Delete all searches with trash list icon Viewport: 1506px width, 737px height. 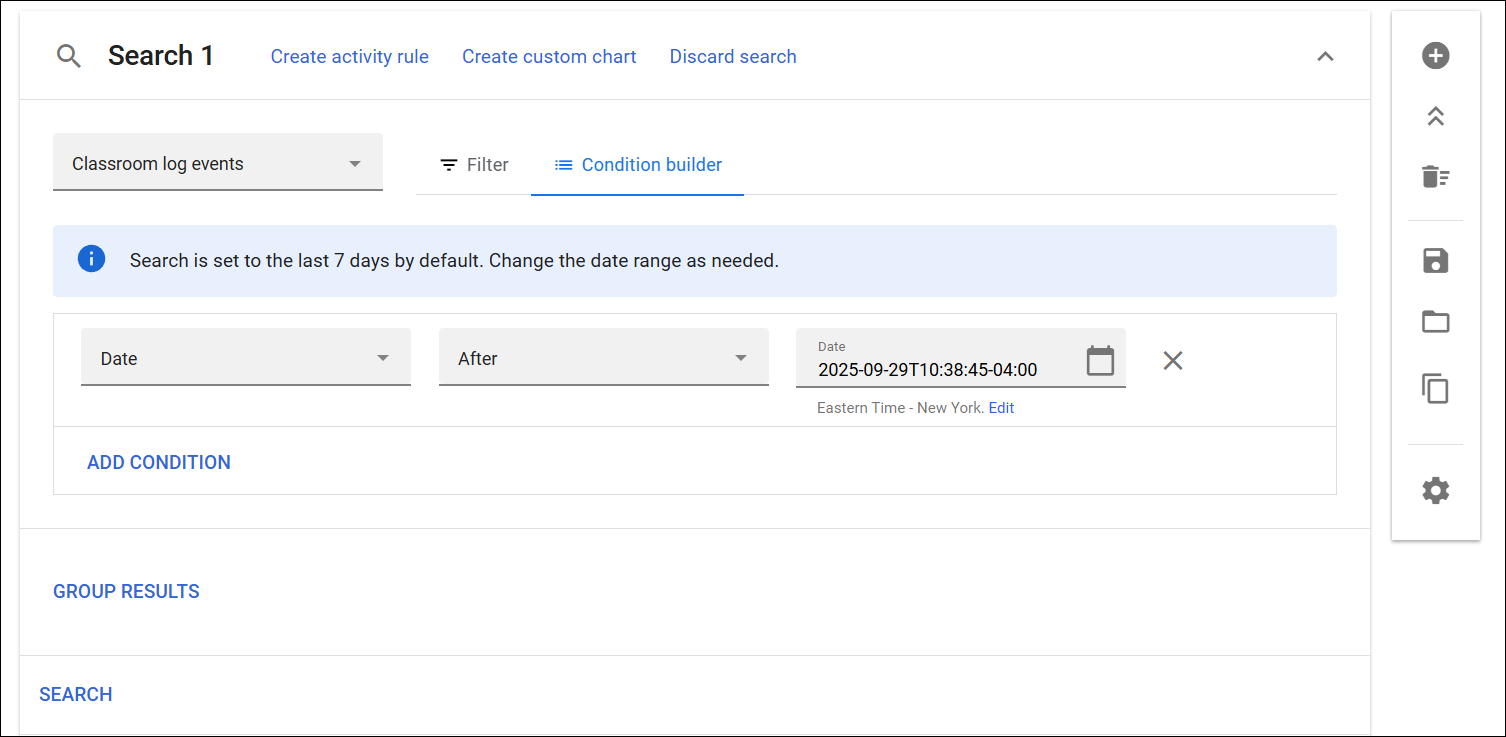pyautogui.click(x=1435, y=177)
